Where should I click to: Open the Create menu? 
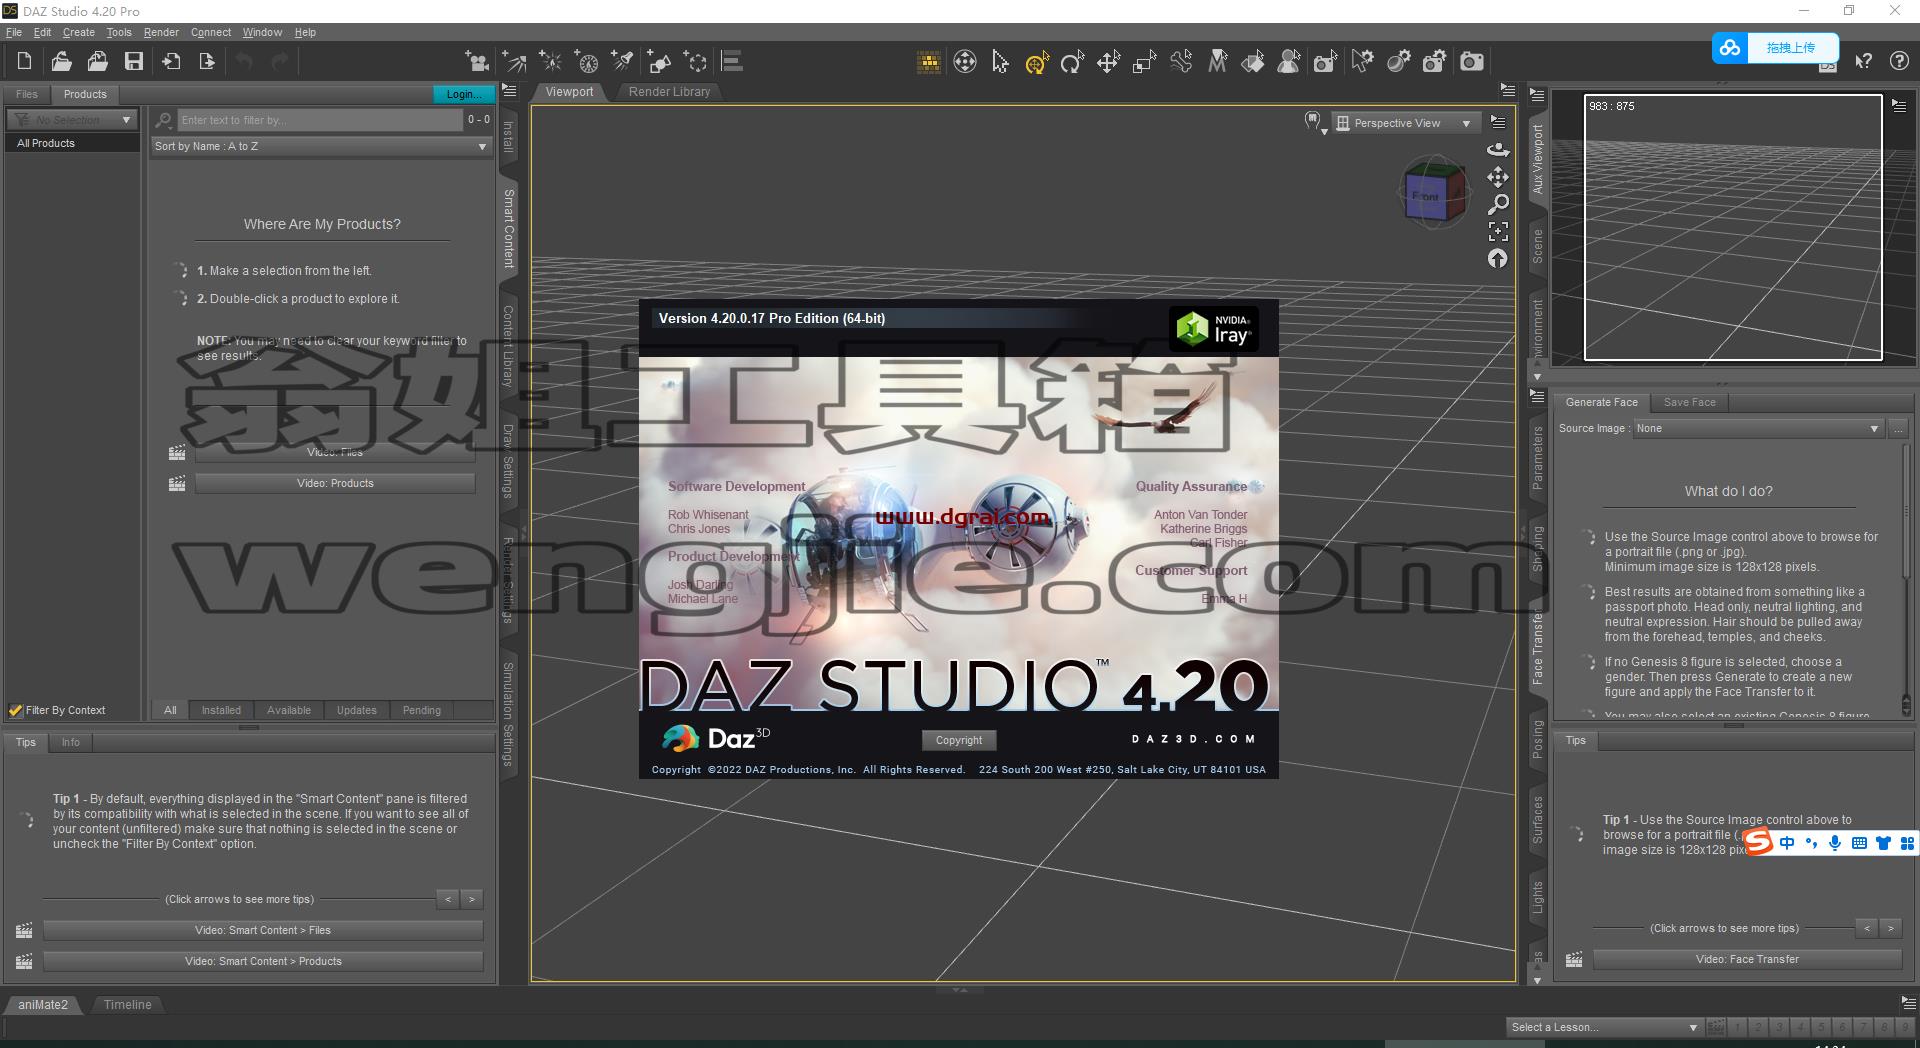pos(79,32)
